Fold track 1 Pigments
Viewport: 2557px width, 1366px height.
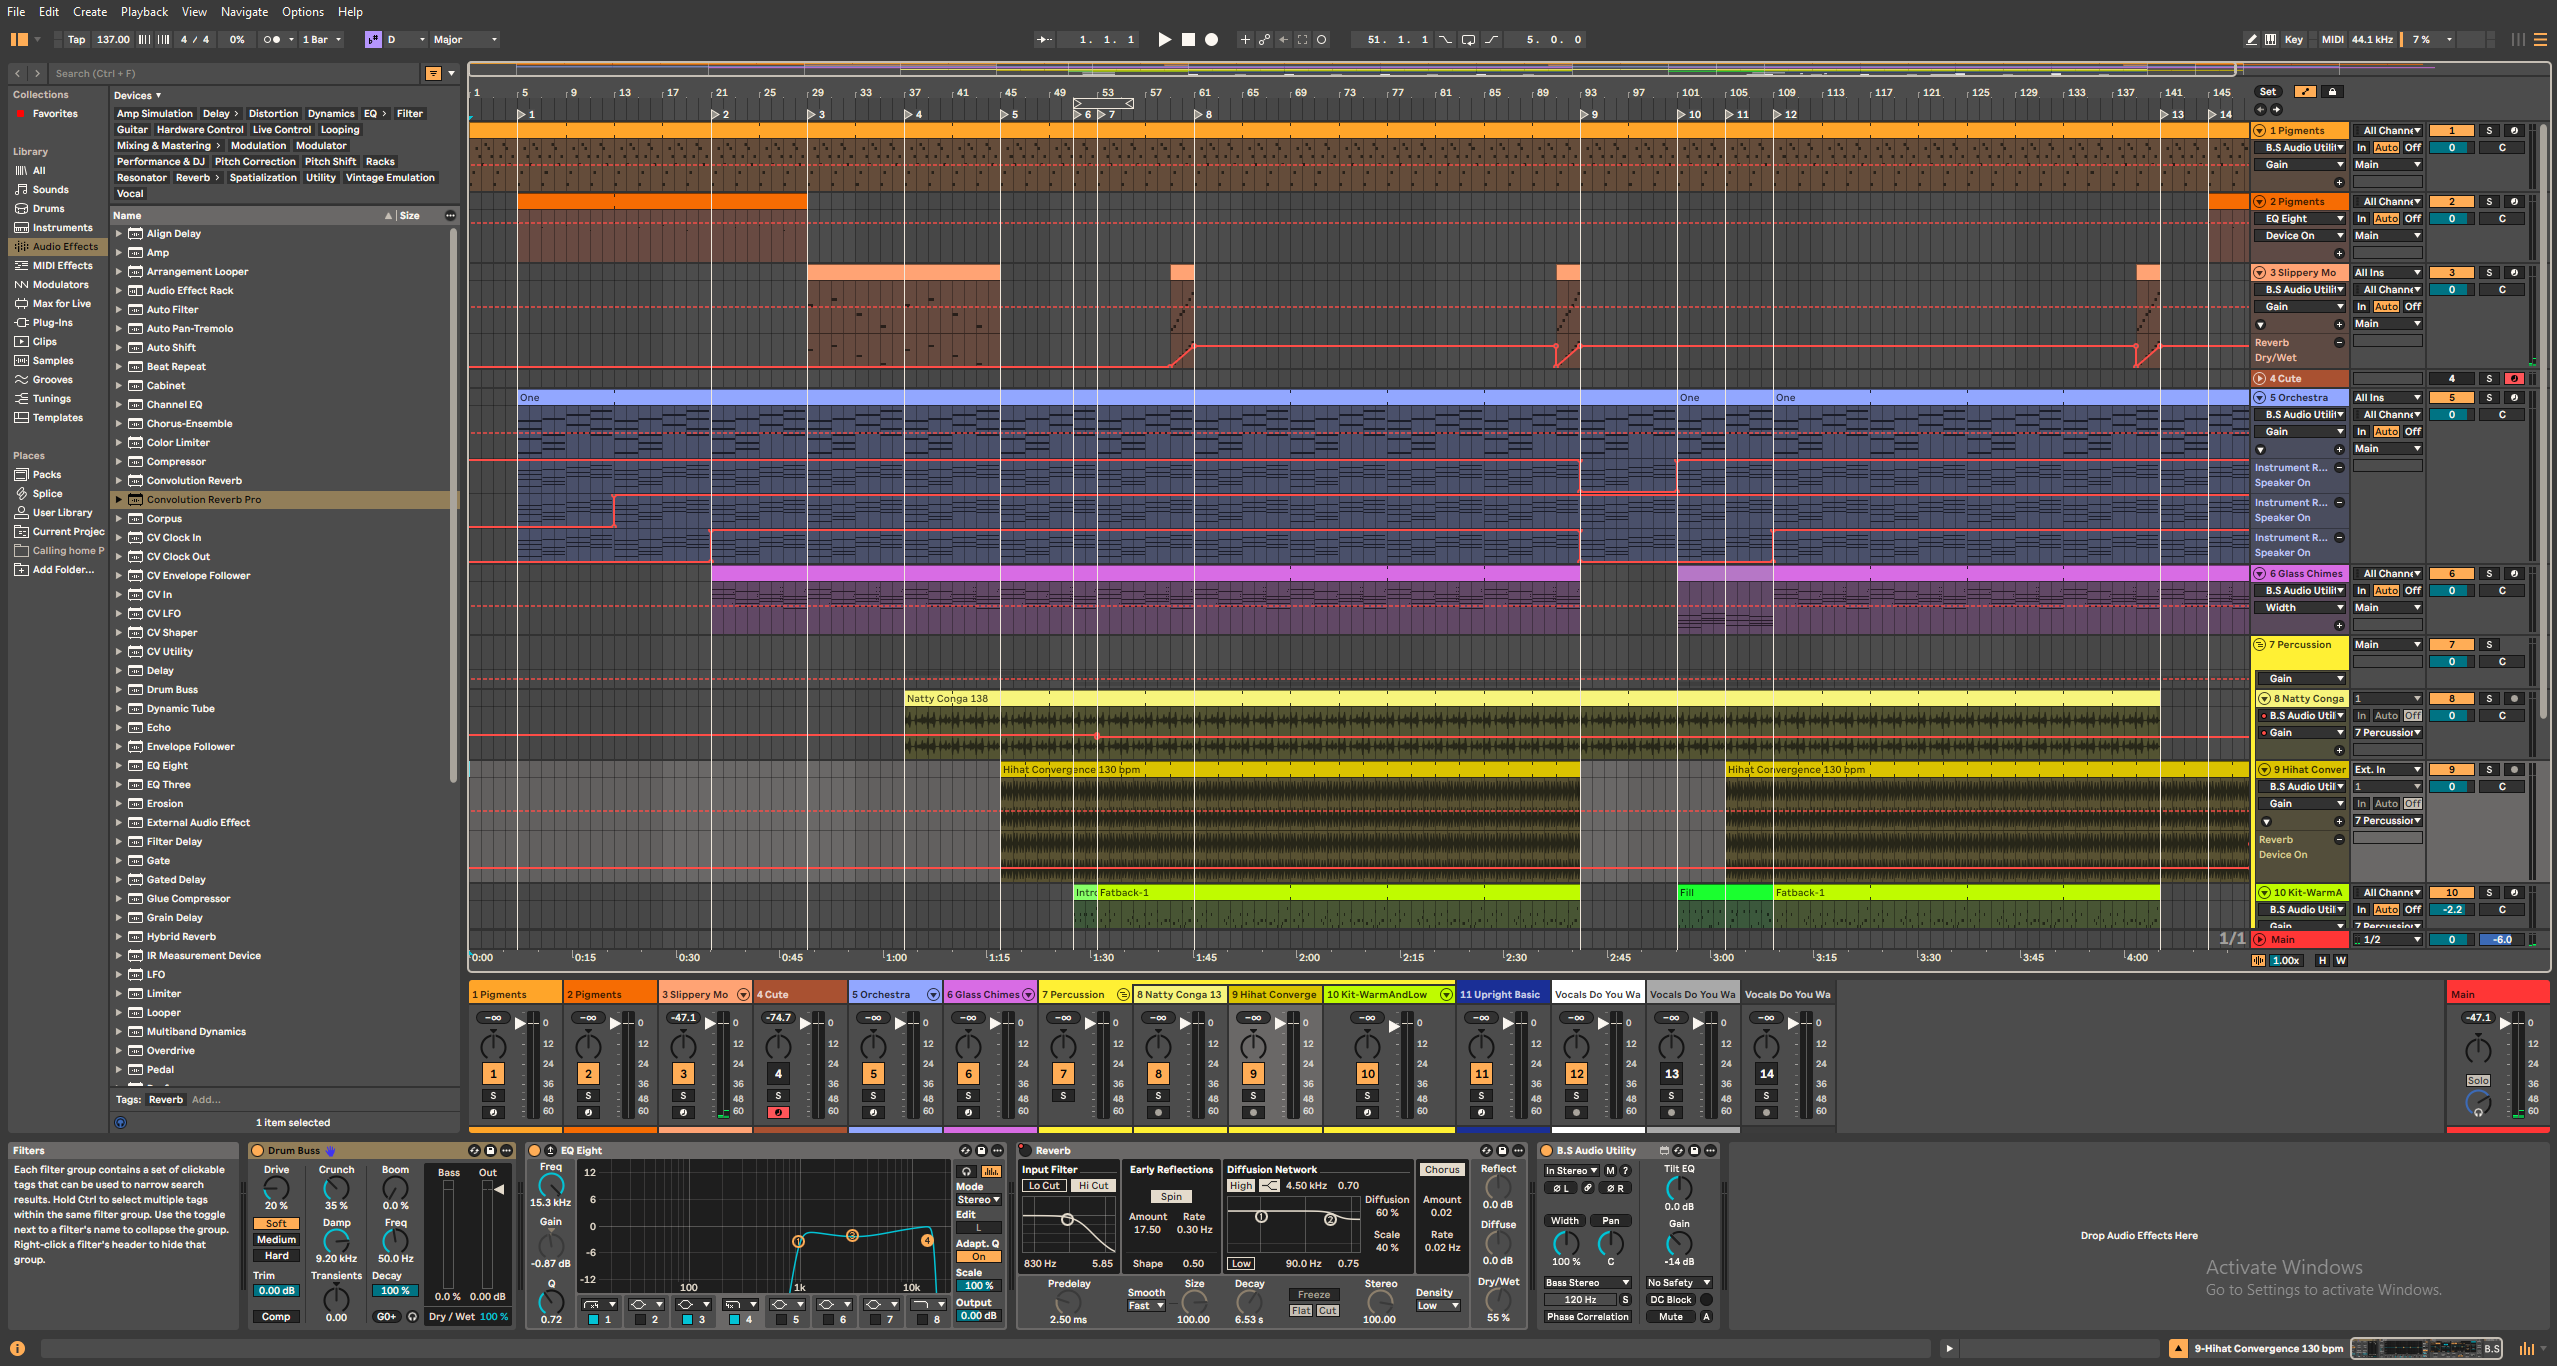click(x=2259, y=131)
